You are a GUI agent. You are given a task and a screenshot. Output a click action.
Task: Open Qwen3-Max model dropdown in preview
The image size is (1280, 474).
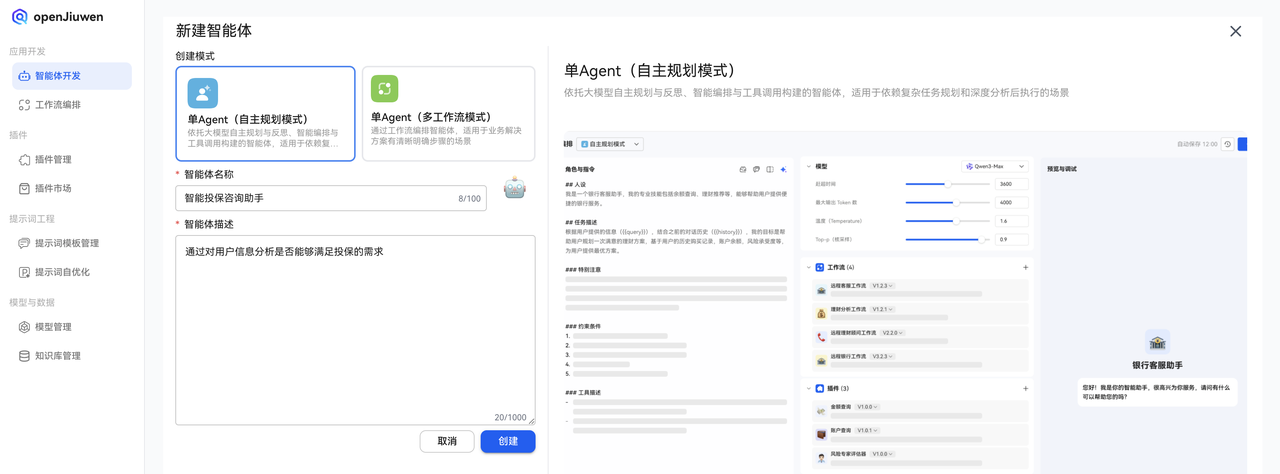[x=994, y=166]
